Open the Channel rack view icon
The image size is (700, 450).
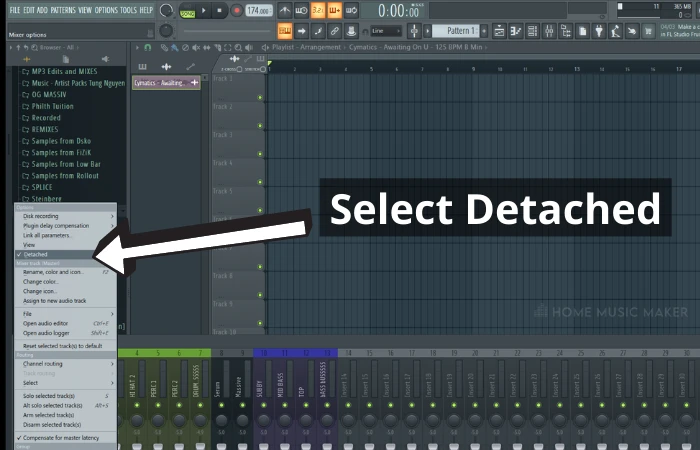(x=532, y=31)
